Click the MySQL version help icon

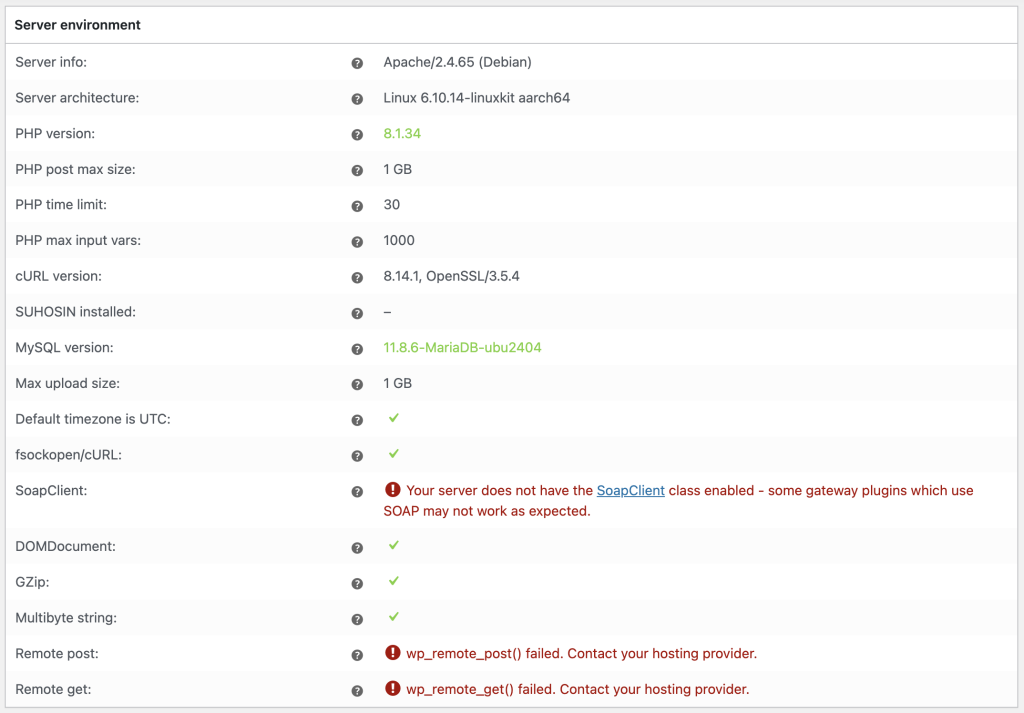[x=357, y=349]
